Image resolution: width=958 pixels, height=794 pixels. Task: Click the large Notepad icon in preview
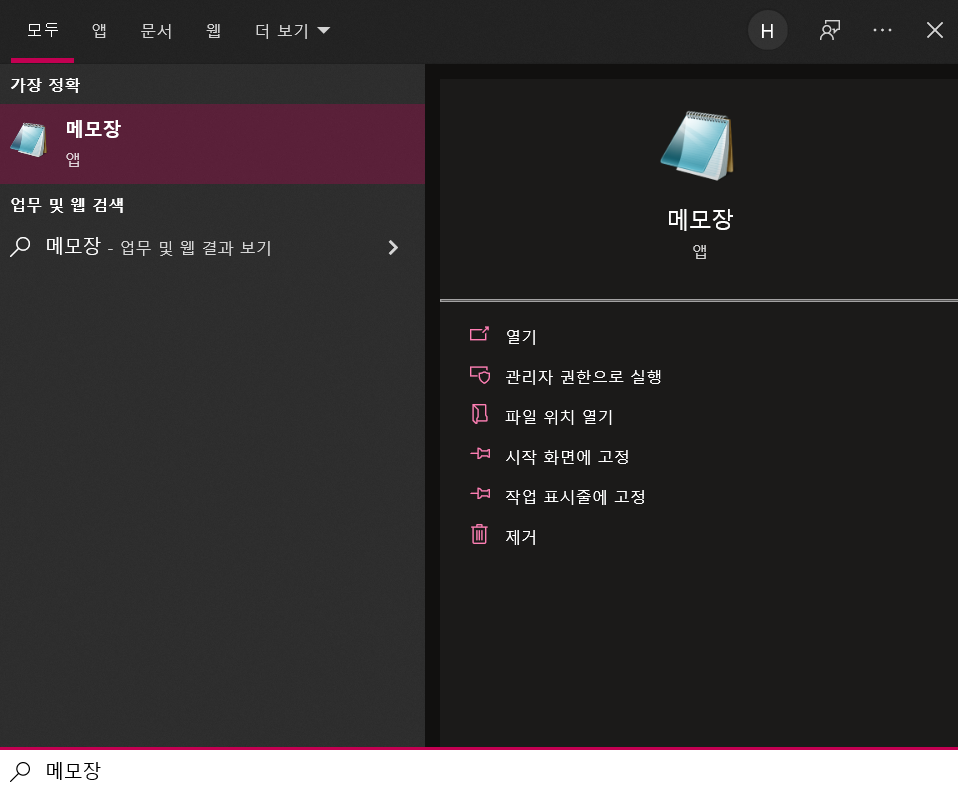pos(698,145)
